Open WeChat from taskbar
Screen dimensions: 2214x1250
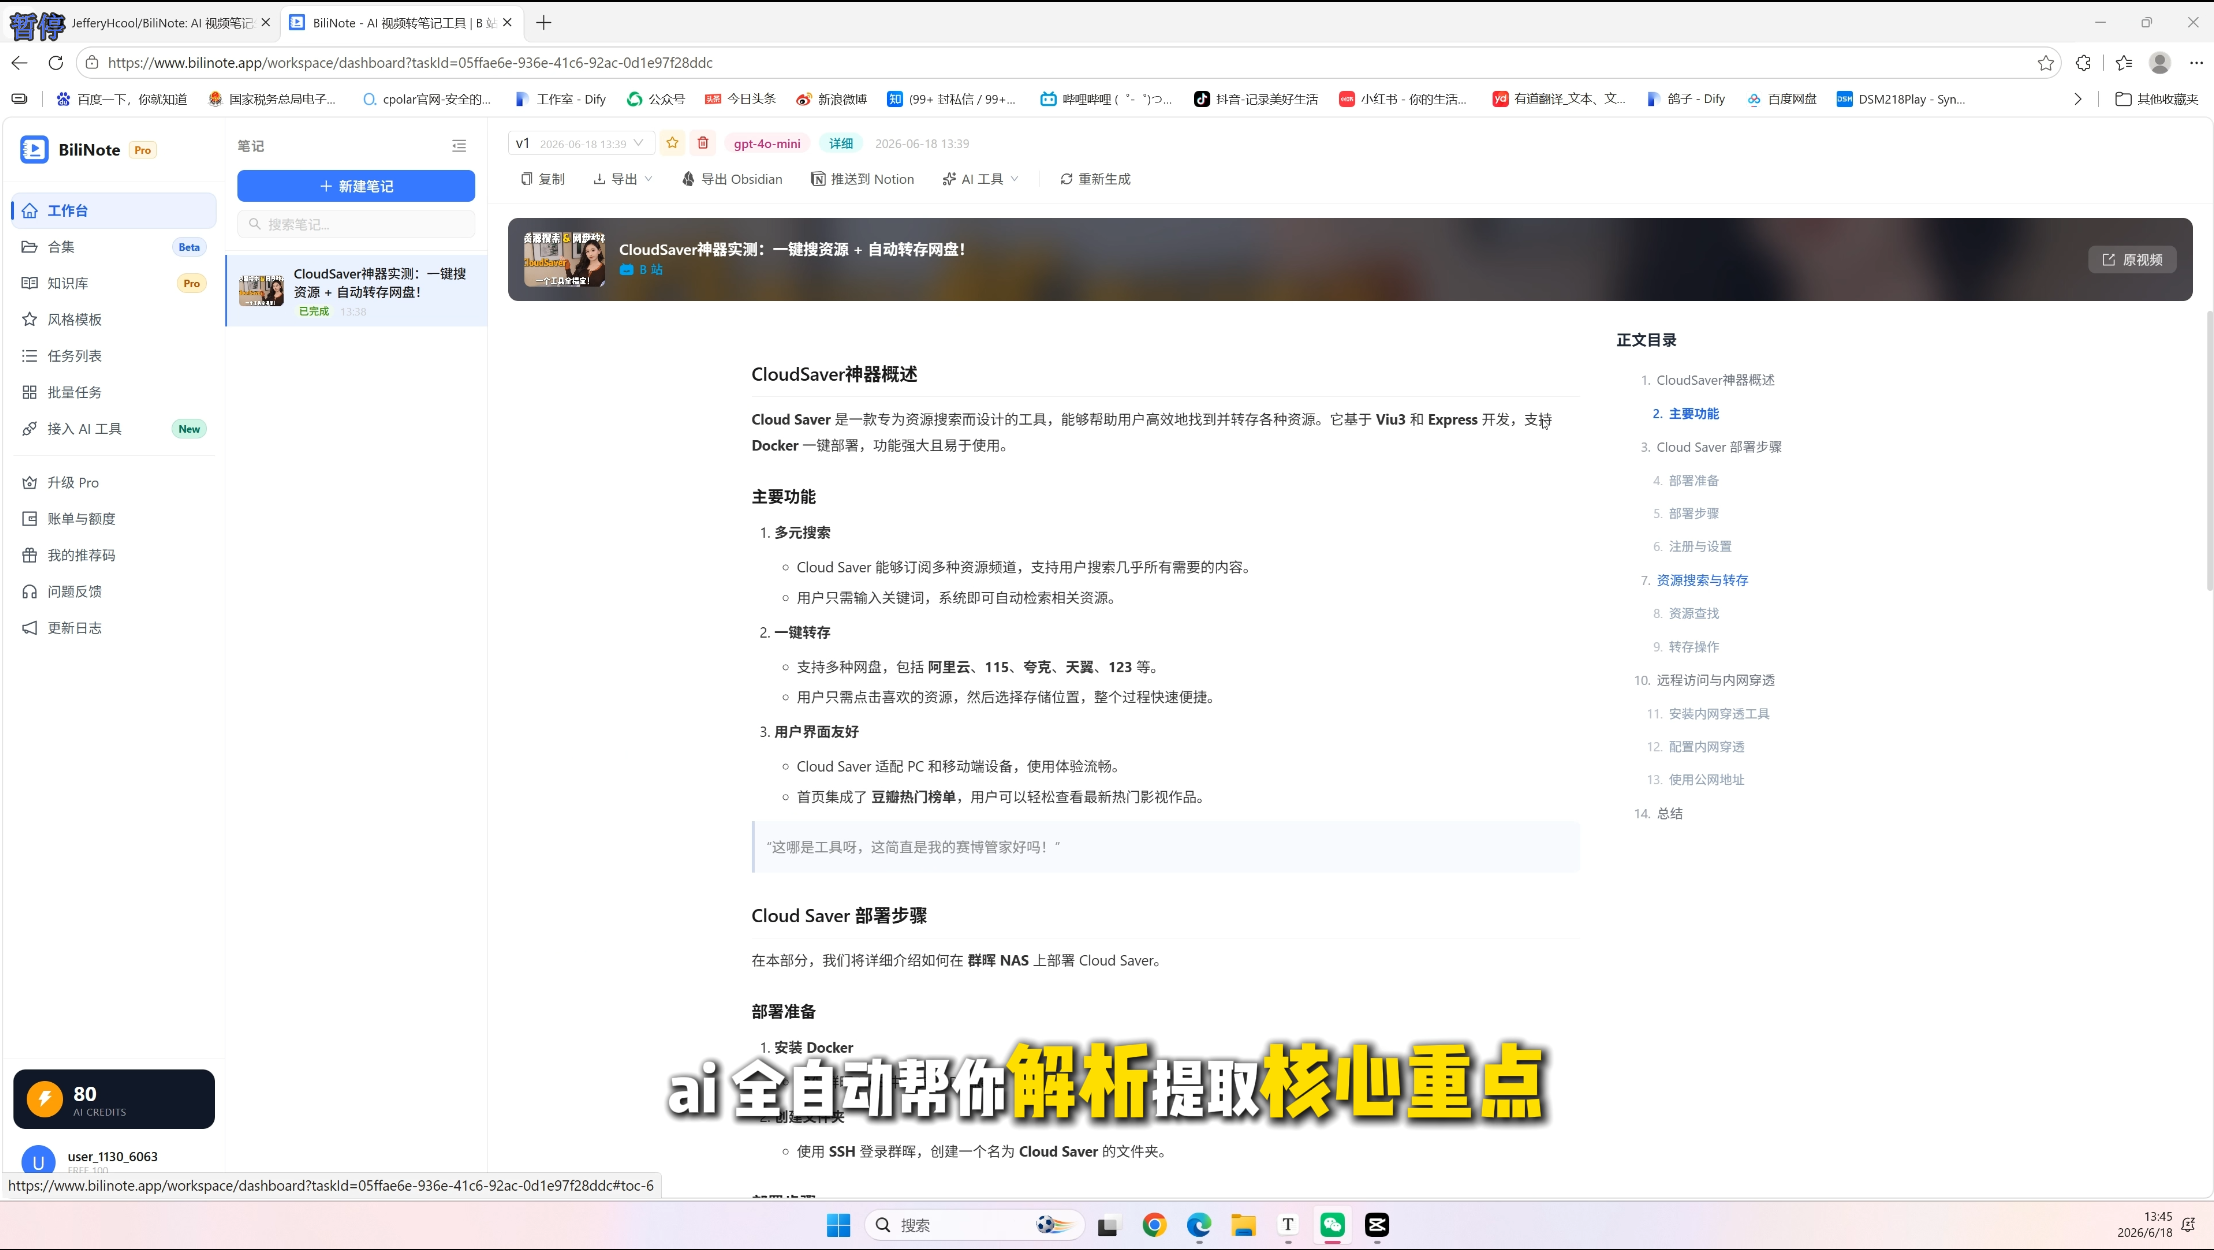(1332, 1225)
